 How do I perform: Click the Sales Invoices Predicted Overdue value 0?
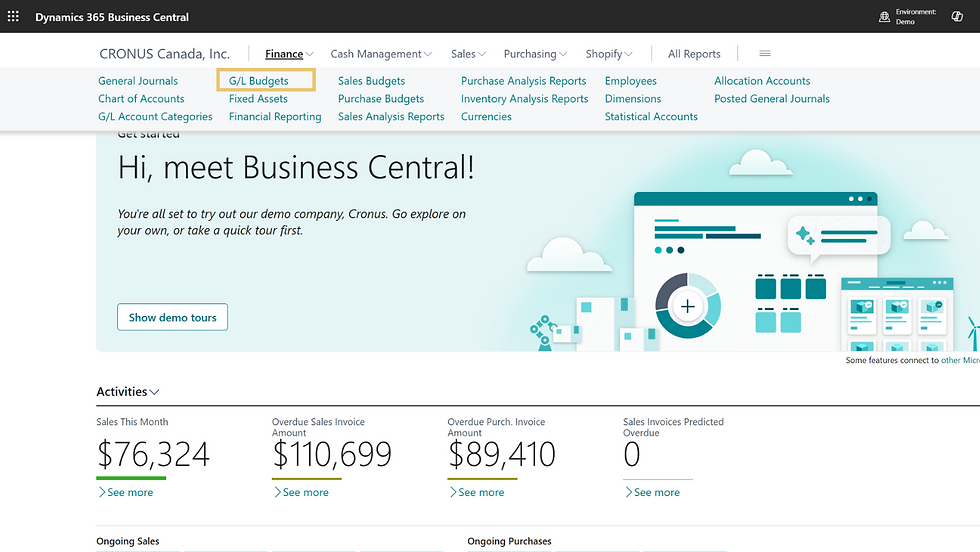632,454
